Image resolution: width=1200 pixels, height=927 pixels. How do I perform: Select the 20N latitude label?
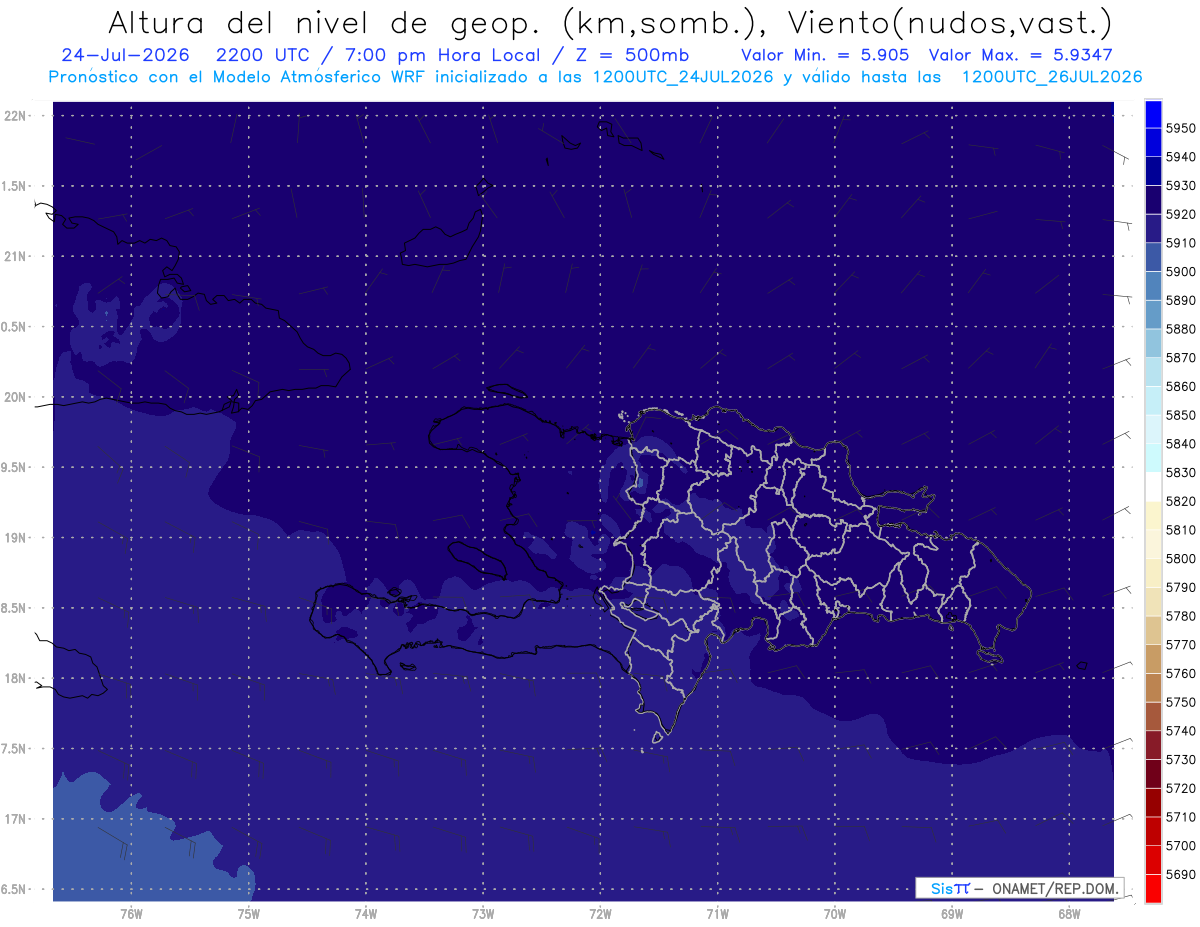pos(17,397)
